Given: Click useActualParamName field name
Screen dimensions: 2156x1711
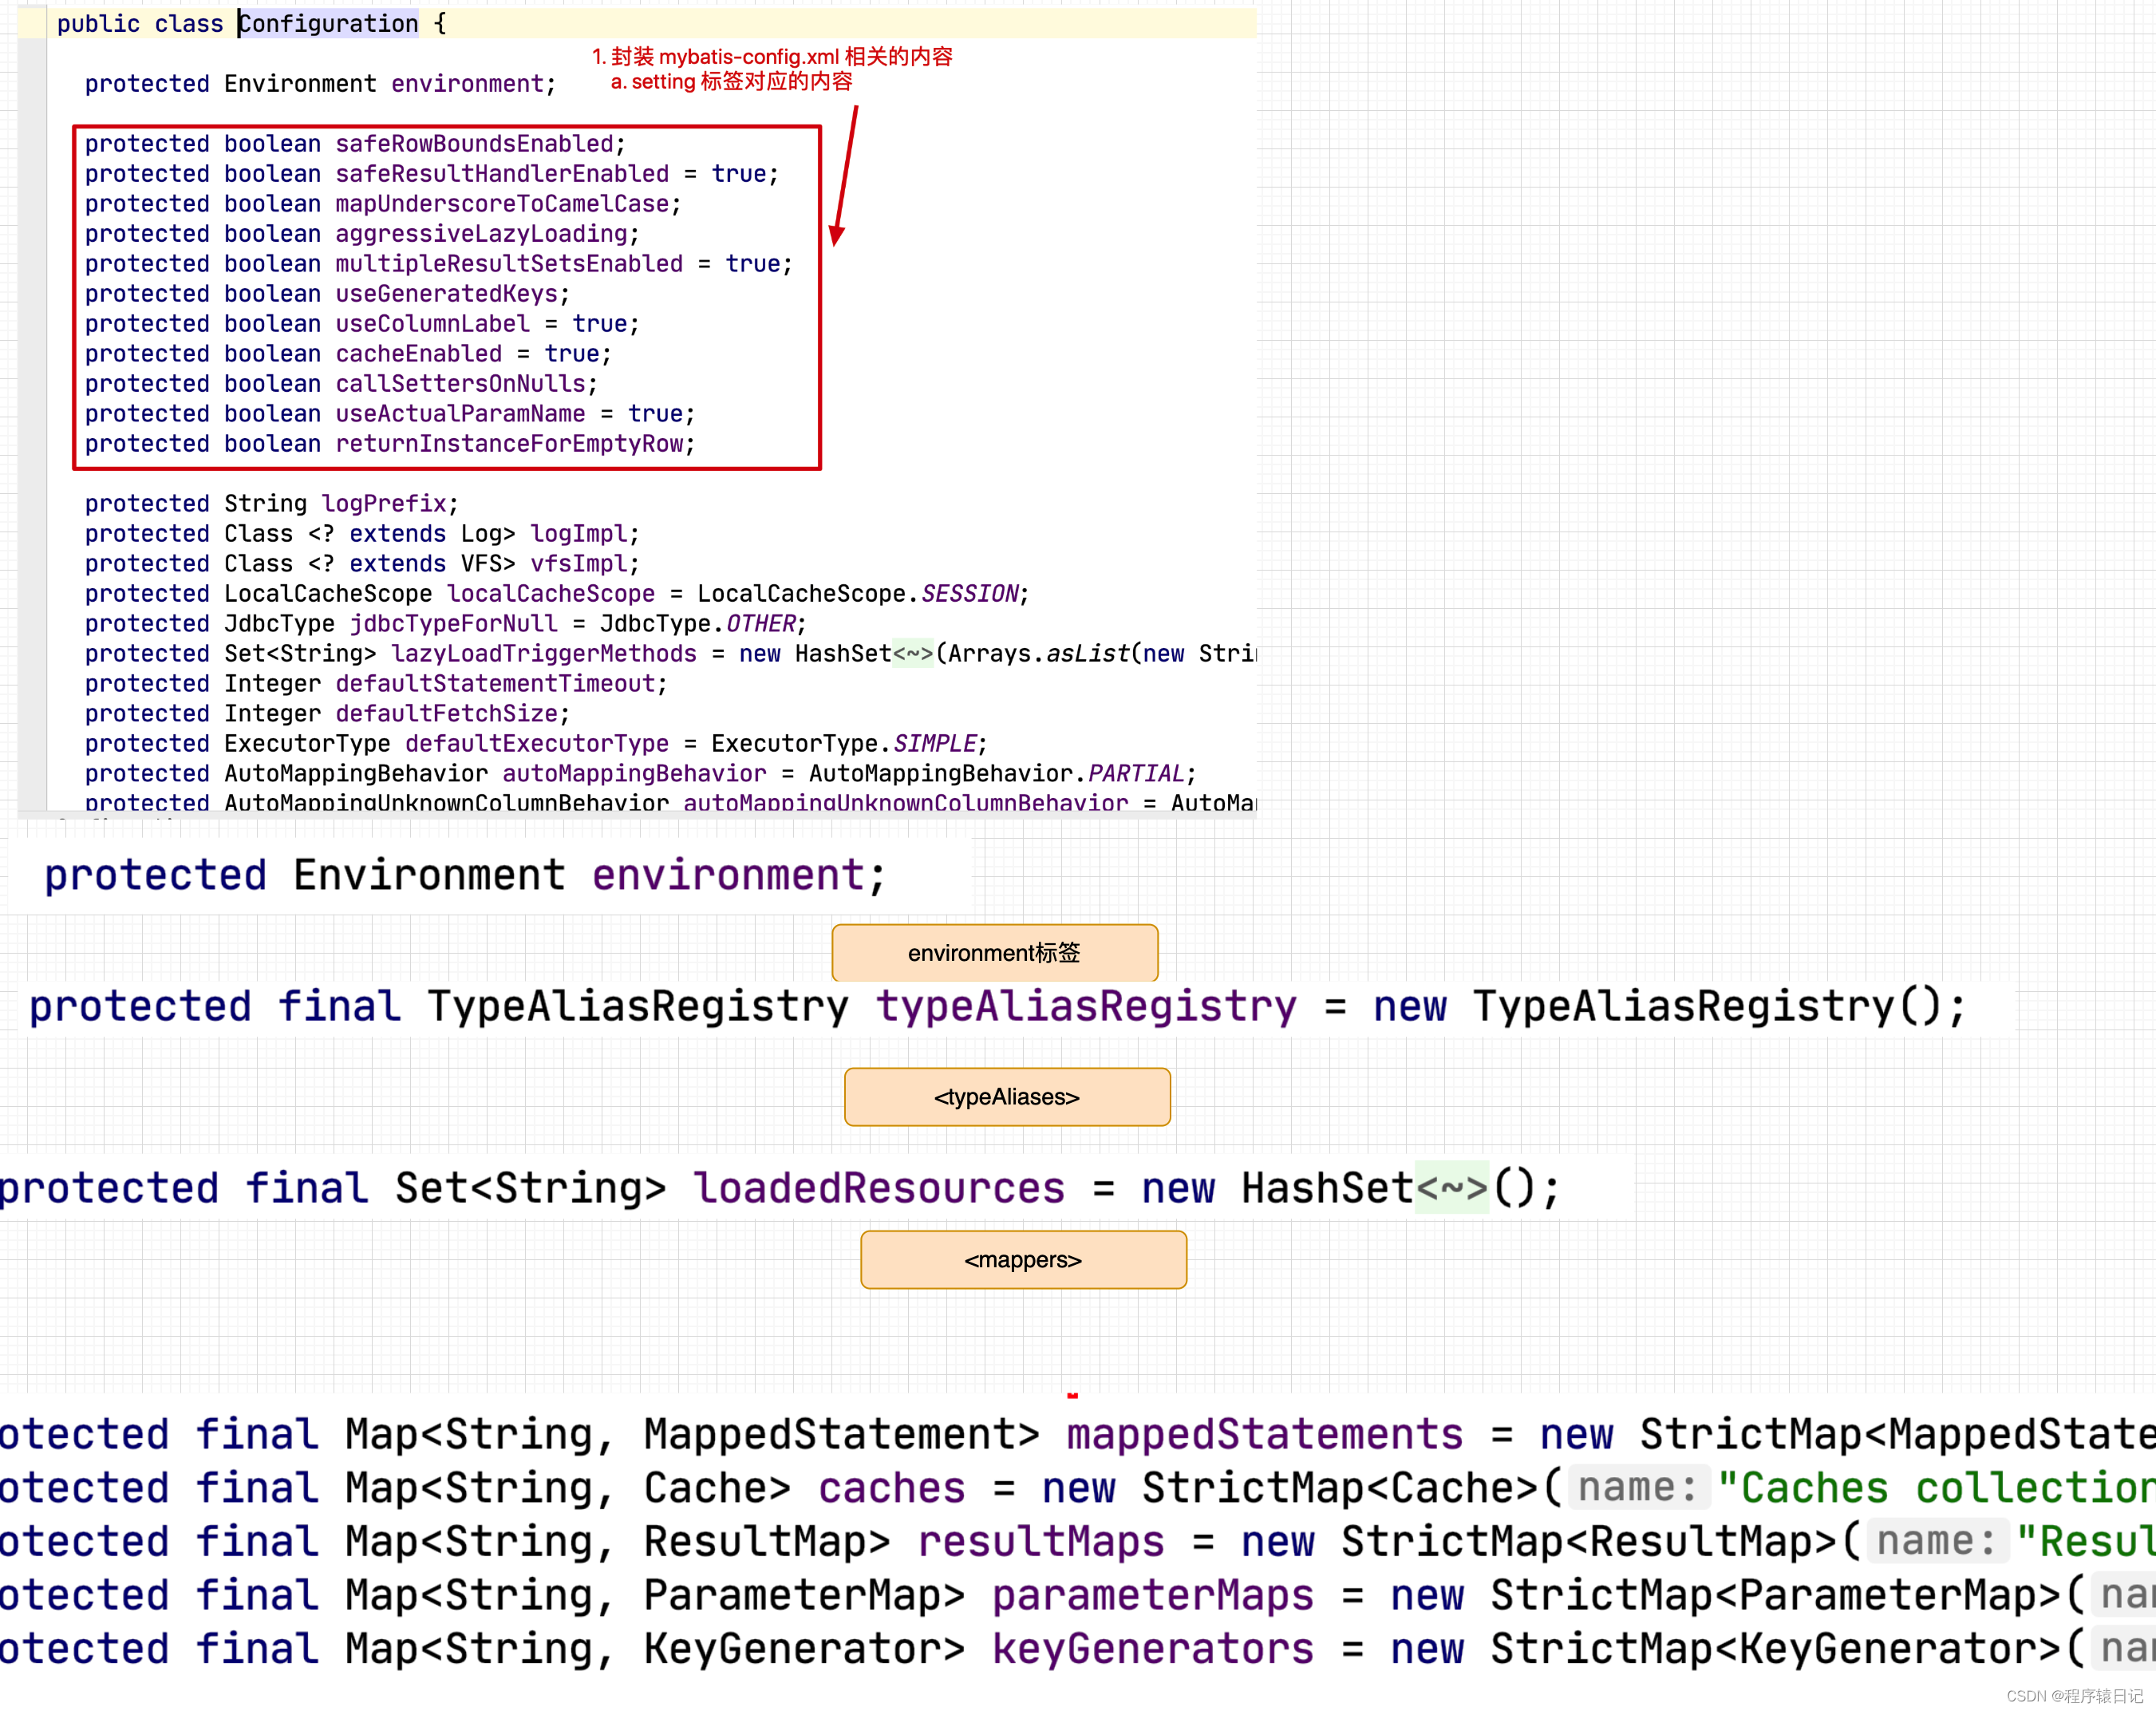Looking at the screenshot, I should 460,413.
